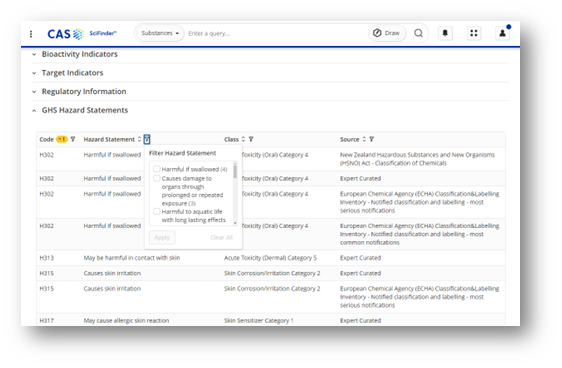Close the Hazard Statement filter icon
This screenshot has height=368, width=562.
pyautogui.click(x=147, y=139)
